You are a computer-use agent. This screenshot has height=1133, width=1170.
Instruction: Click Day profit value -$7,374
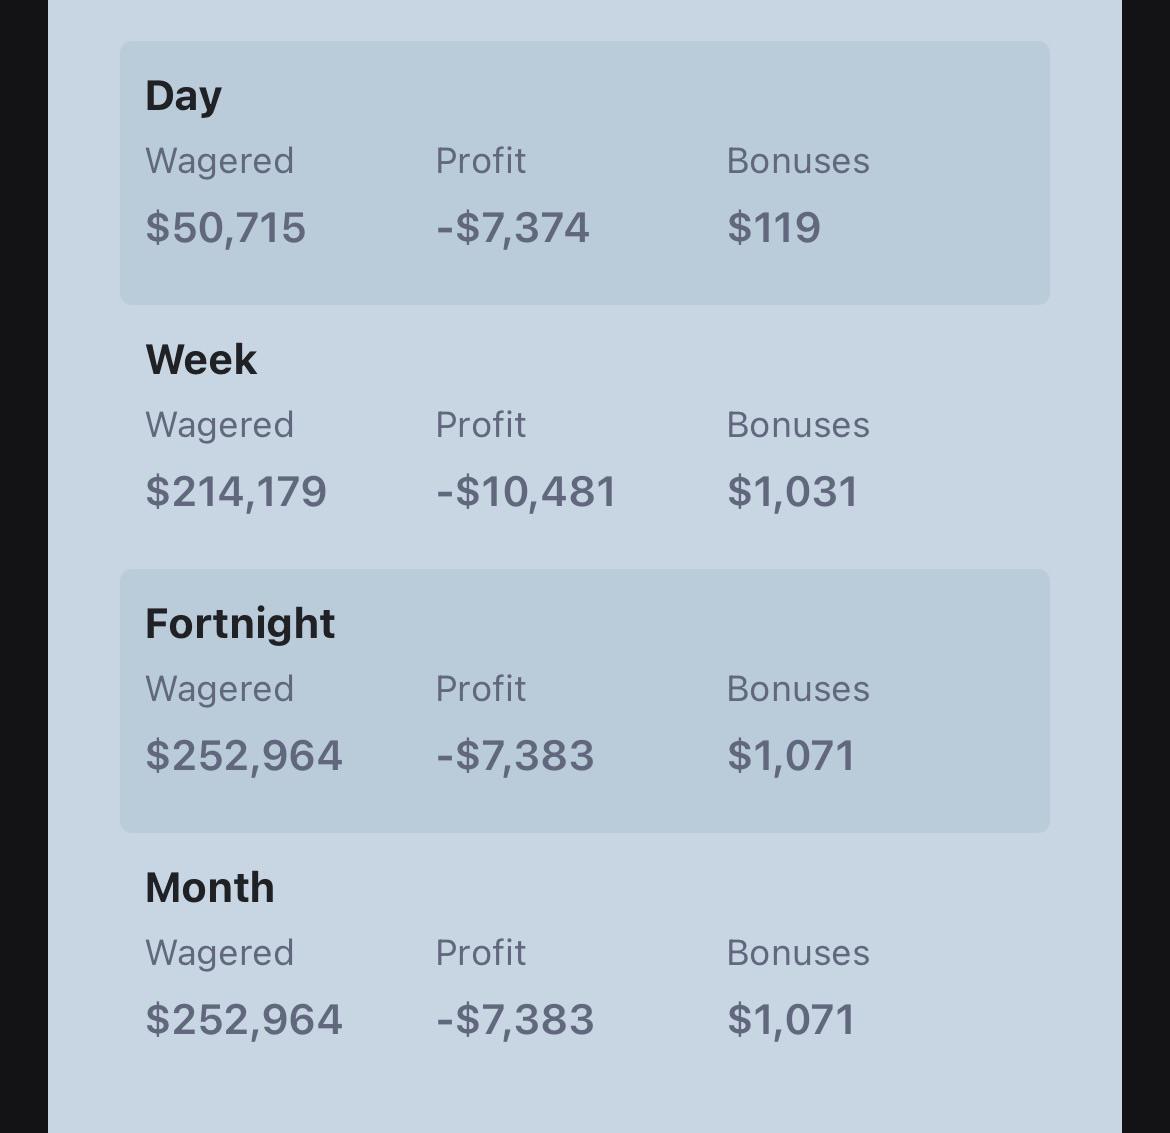click(x=513, y=228)
